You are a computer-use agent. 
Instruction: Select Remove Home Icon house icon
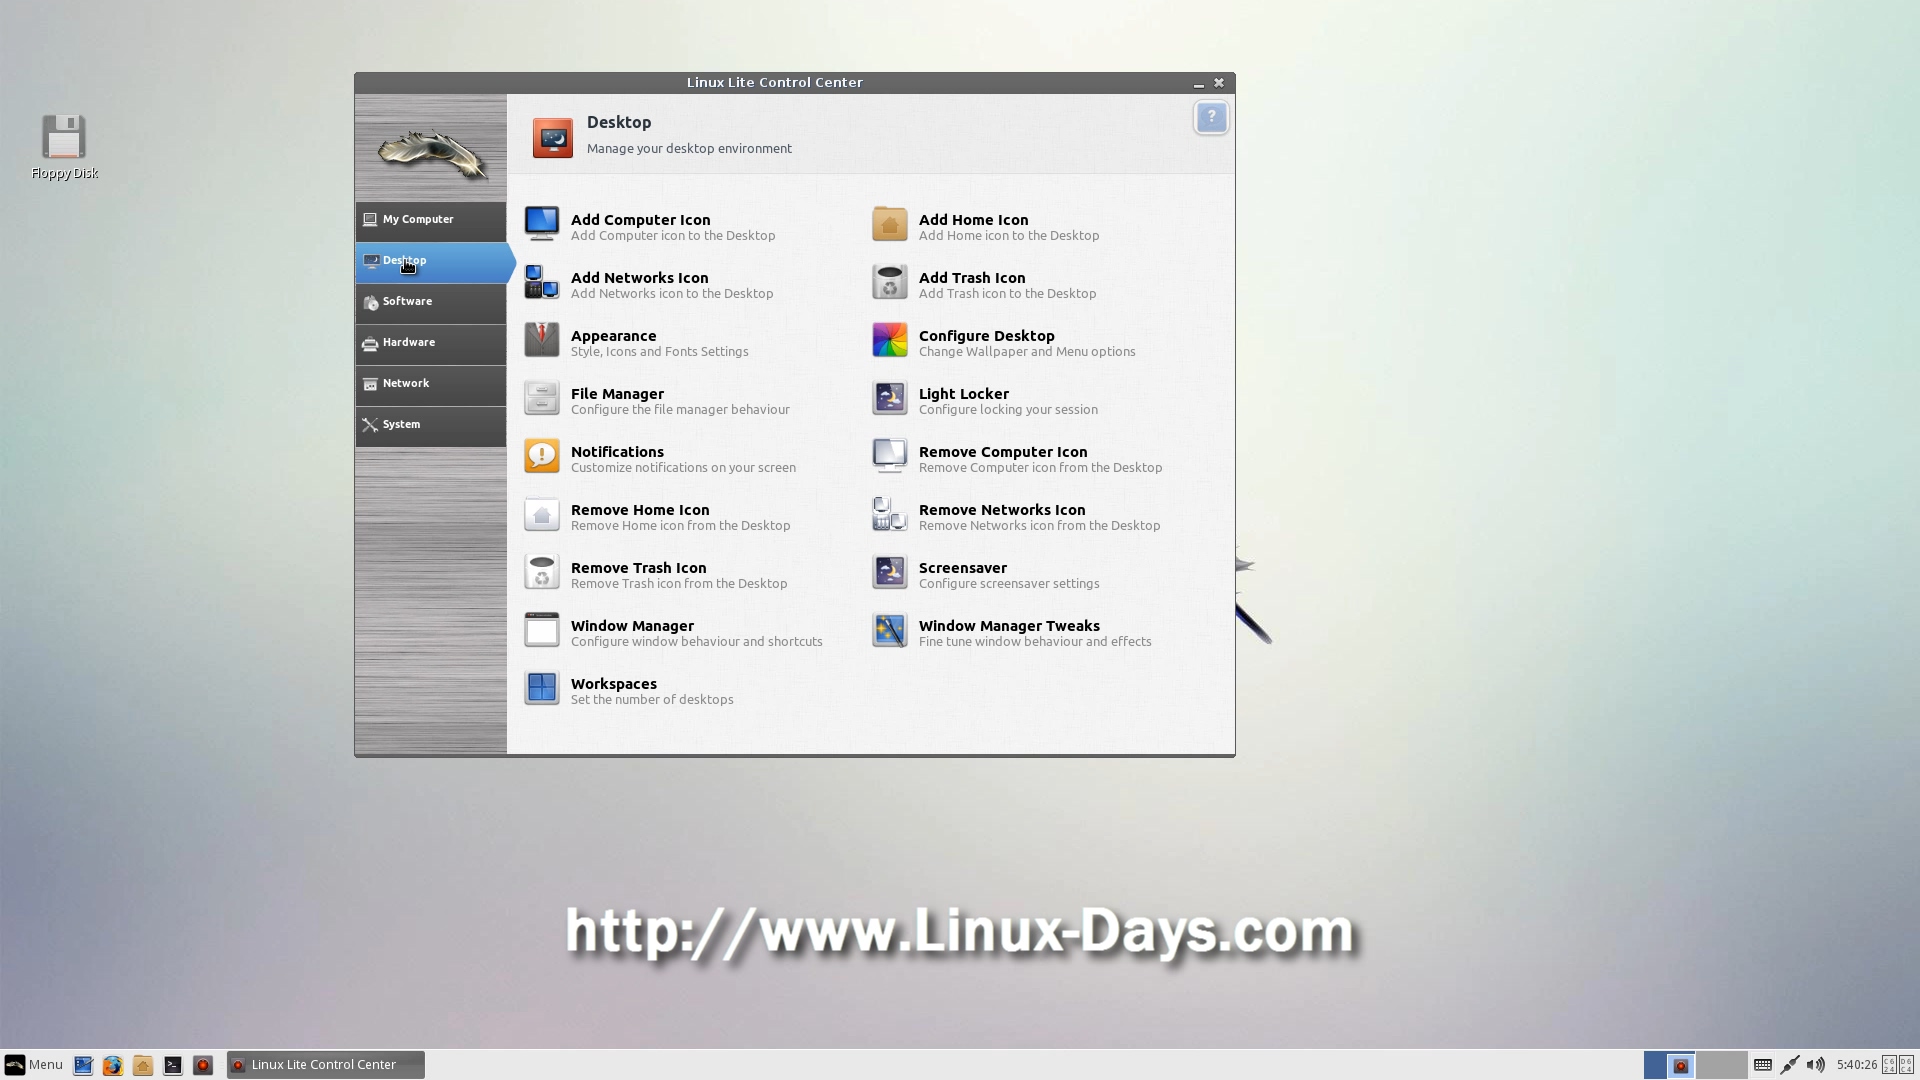[x=542, y=514]
